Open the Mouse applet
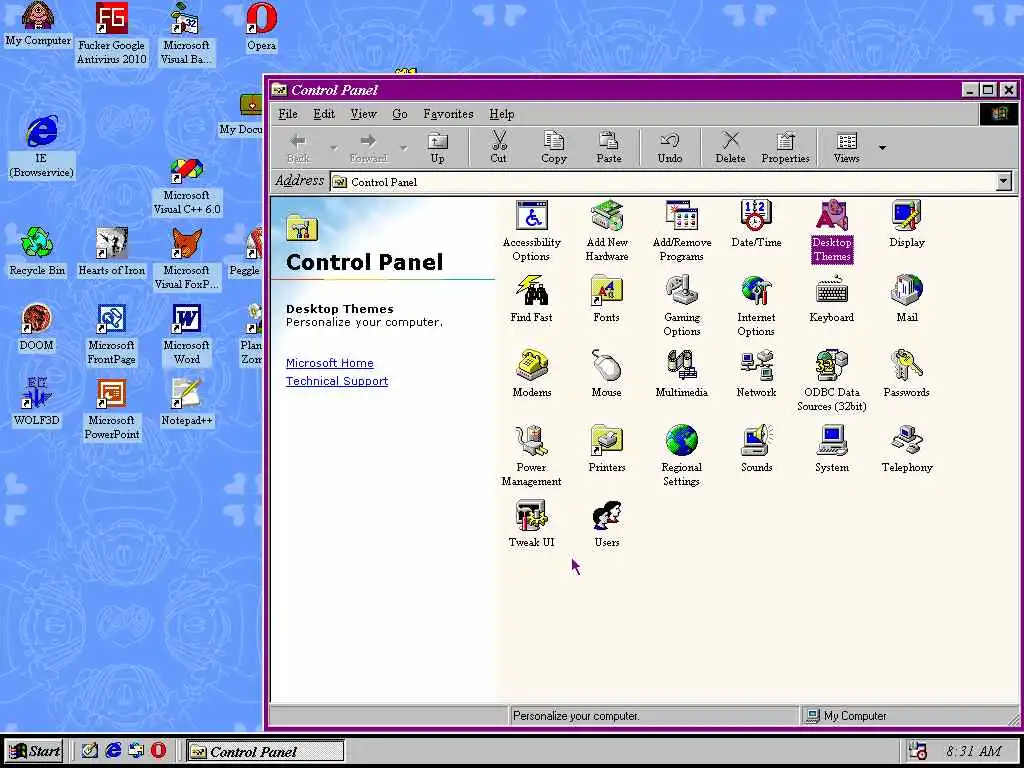The image size is (1024, 768). coord(607,374)
